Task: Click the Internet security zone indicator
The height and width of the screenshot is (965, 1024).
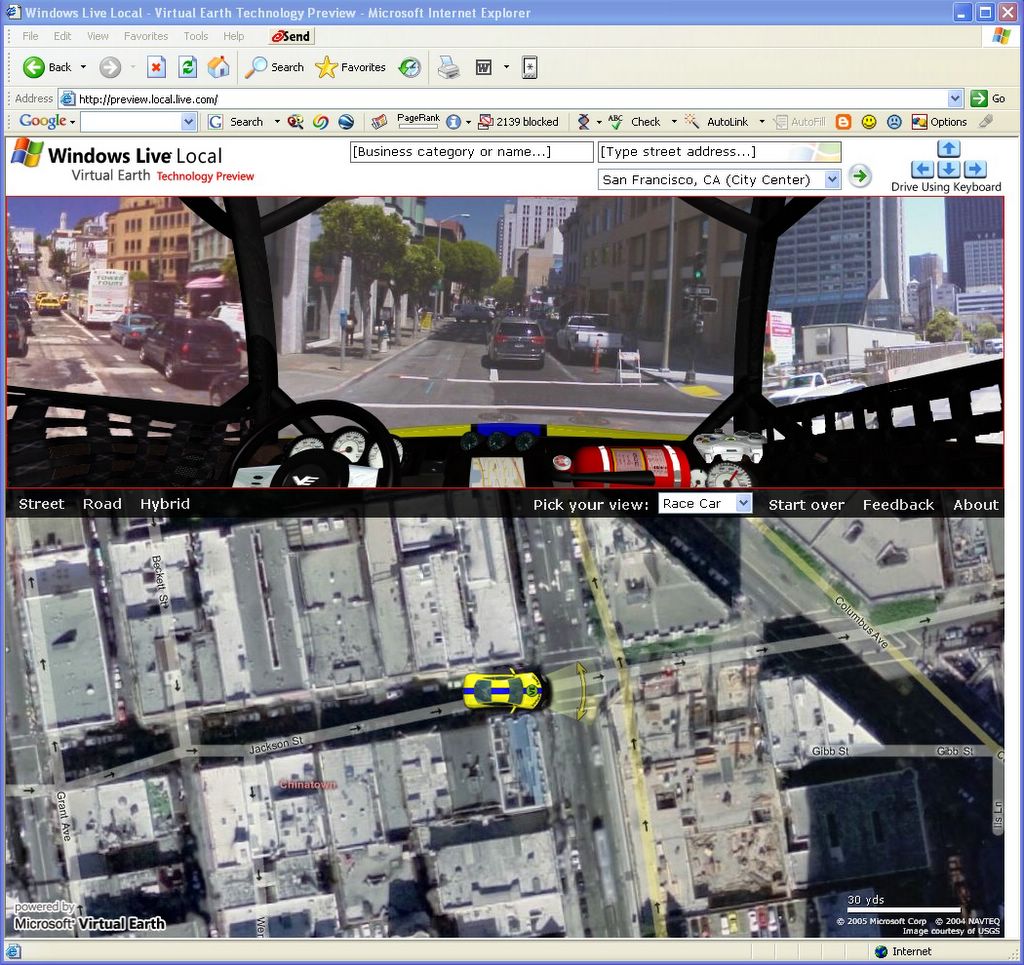Action: pos(903,951)
